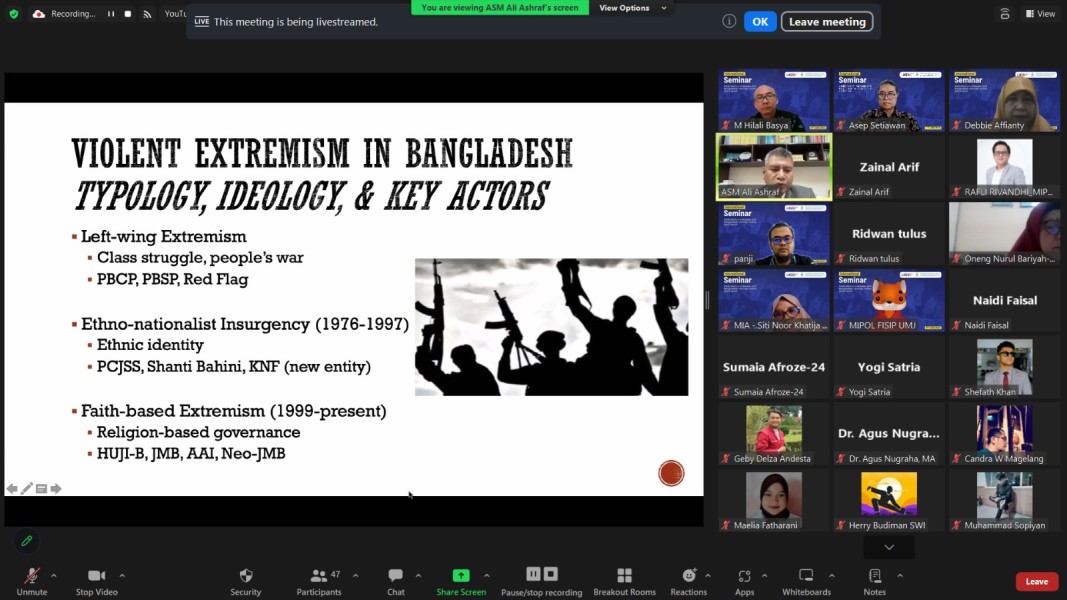Screen dimensions: 1067x600
Task: Open the View layout menu
Action: (x=1041, y=14)
